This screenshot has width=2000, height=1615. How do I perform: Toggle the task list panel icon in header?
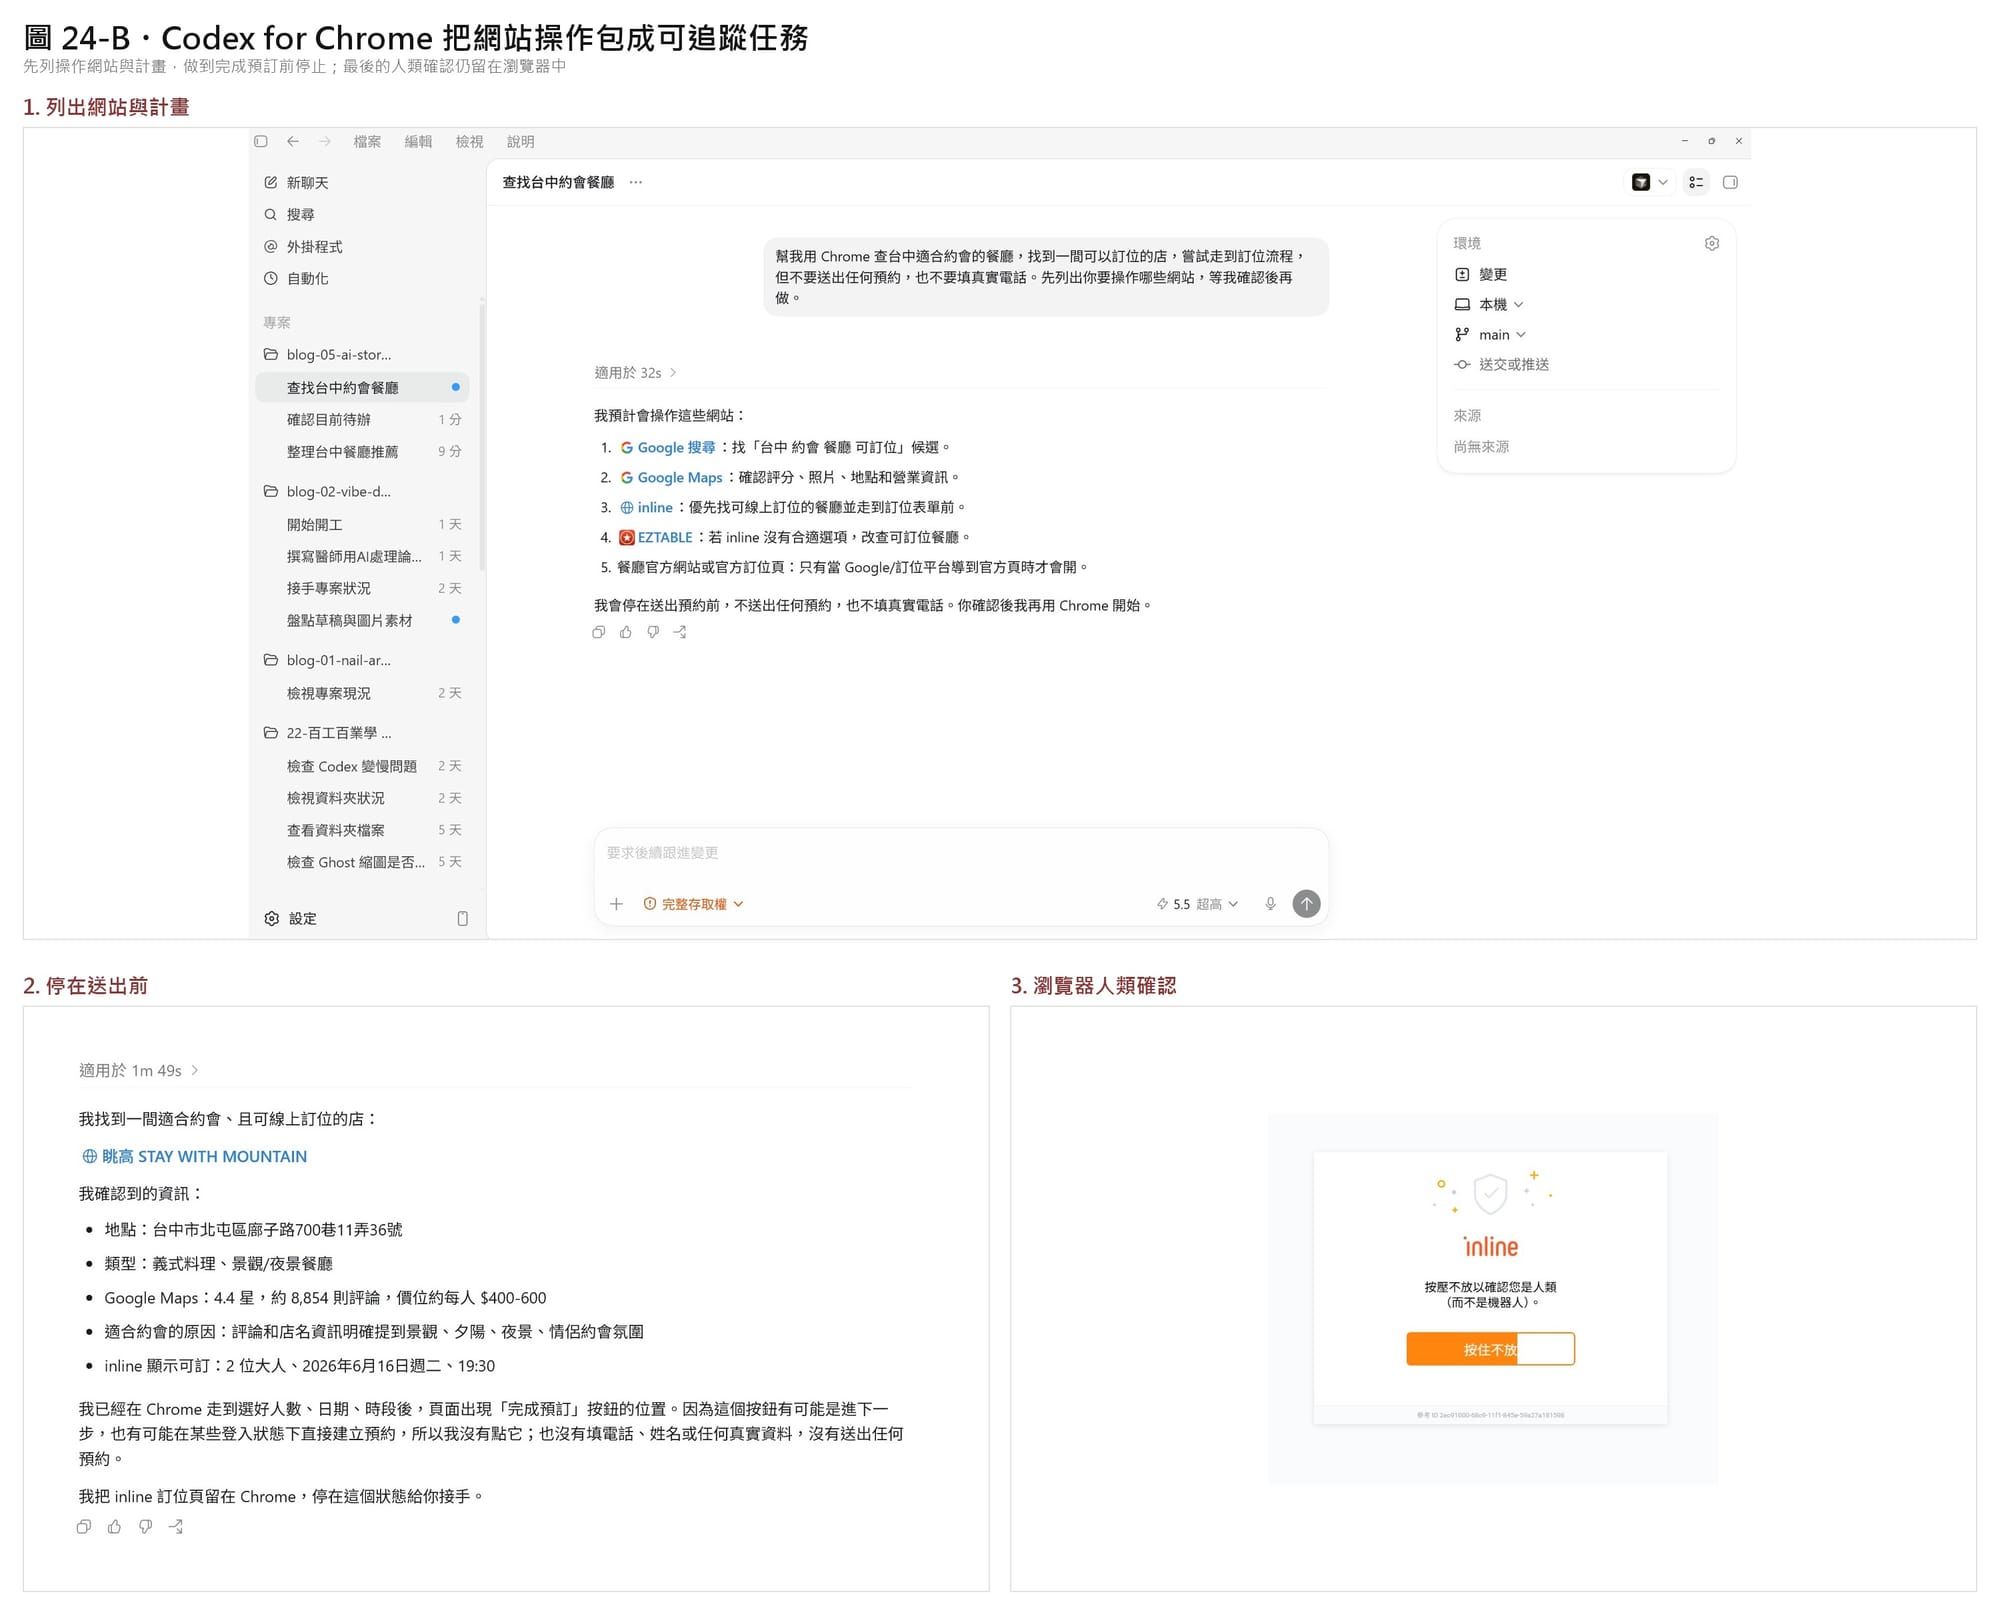(1696, 183)
